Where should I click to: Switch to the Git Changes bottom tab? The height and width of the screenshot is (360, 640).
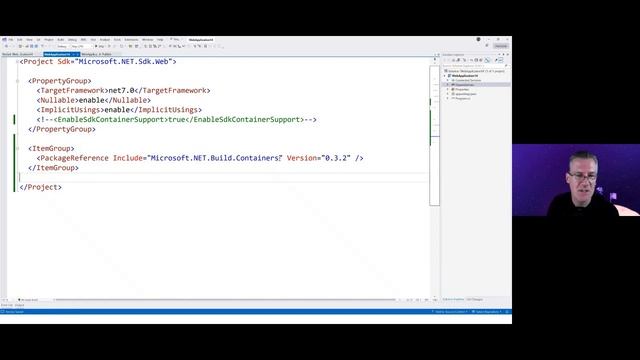tap(475, 300)
